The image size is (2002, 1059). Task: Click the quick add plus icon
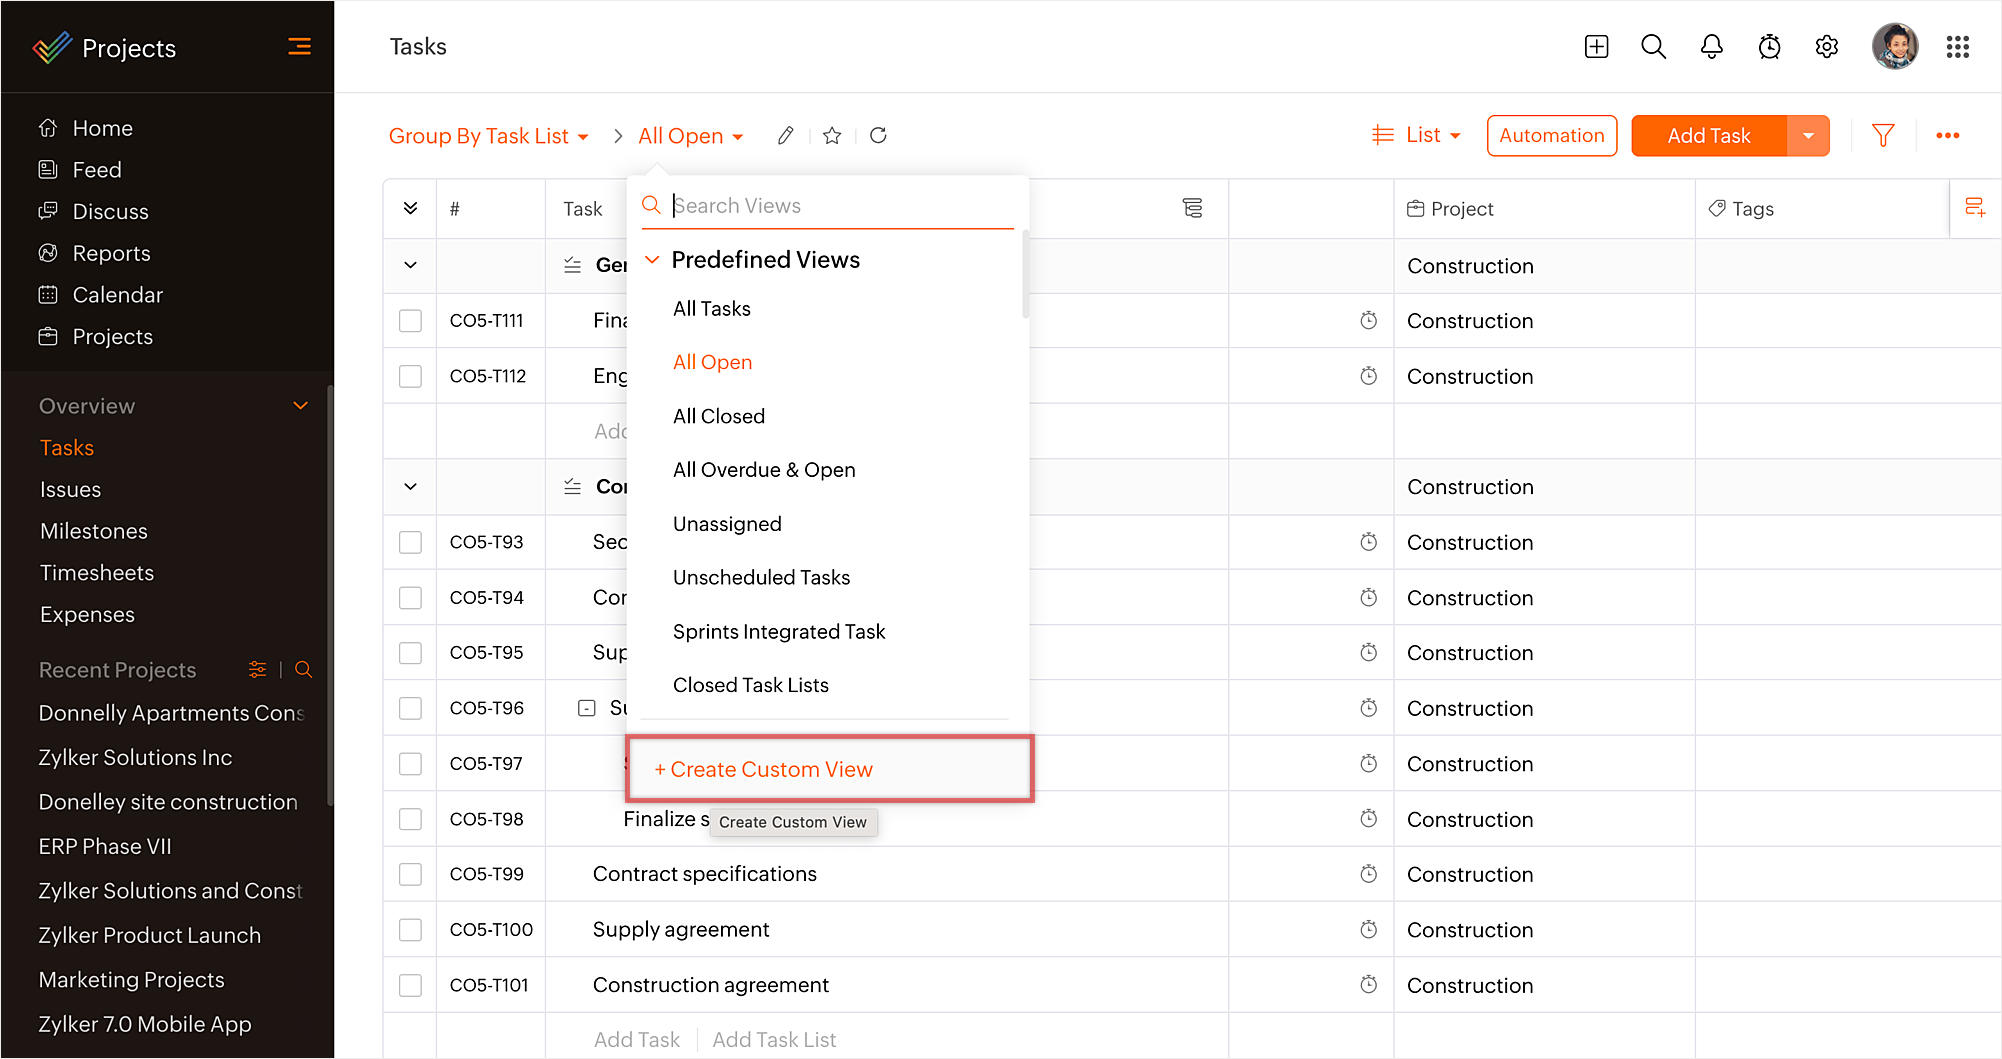(1596, 47)
